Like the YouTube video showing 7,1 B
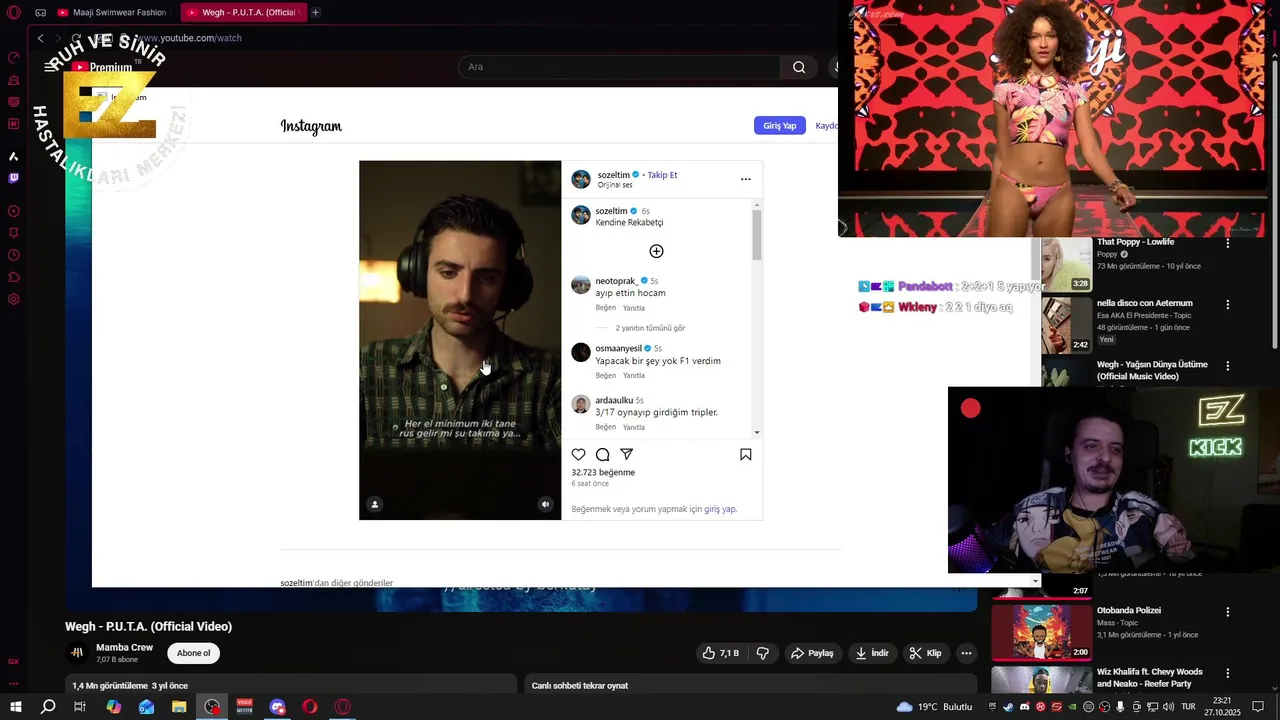Viewport: 1280px width, 720px height. pyautogui.click(x=720, y=653)
